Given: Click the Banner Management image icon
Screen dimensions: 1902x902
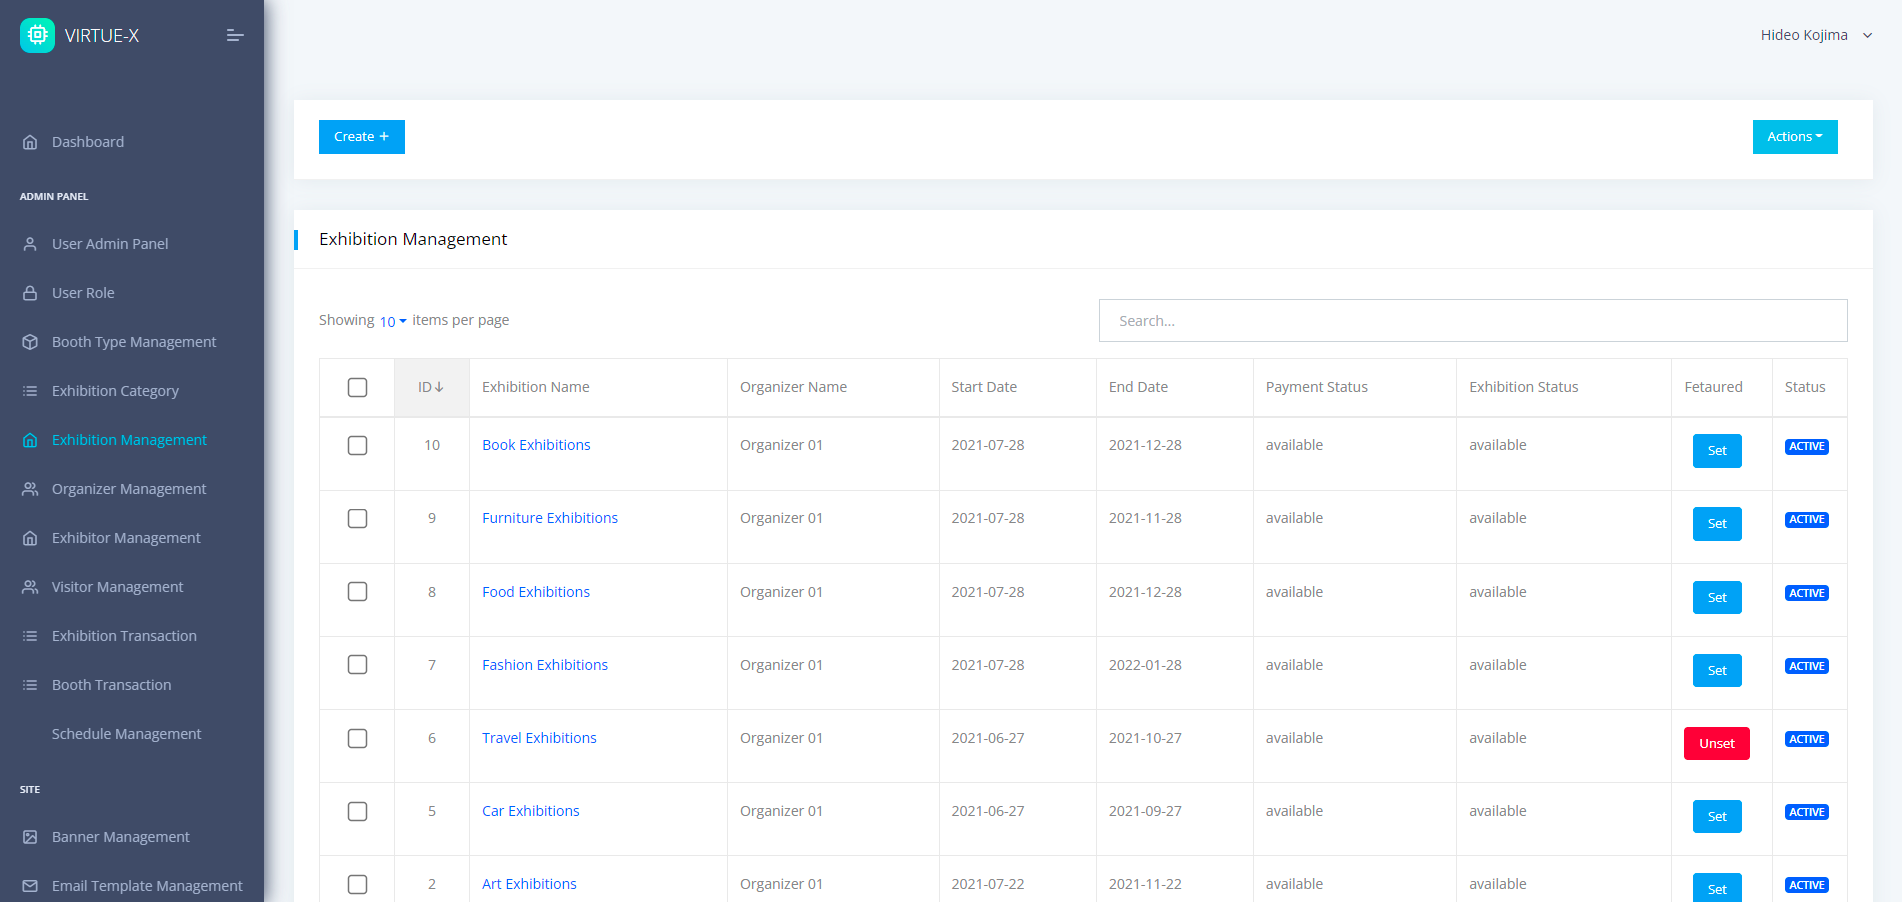Looking at the screenshot, I should click(30, 837).
